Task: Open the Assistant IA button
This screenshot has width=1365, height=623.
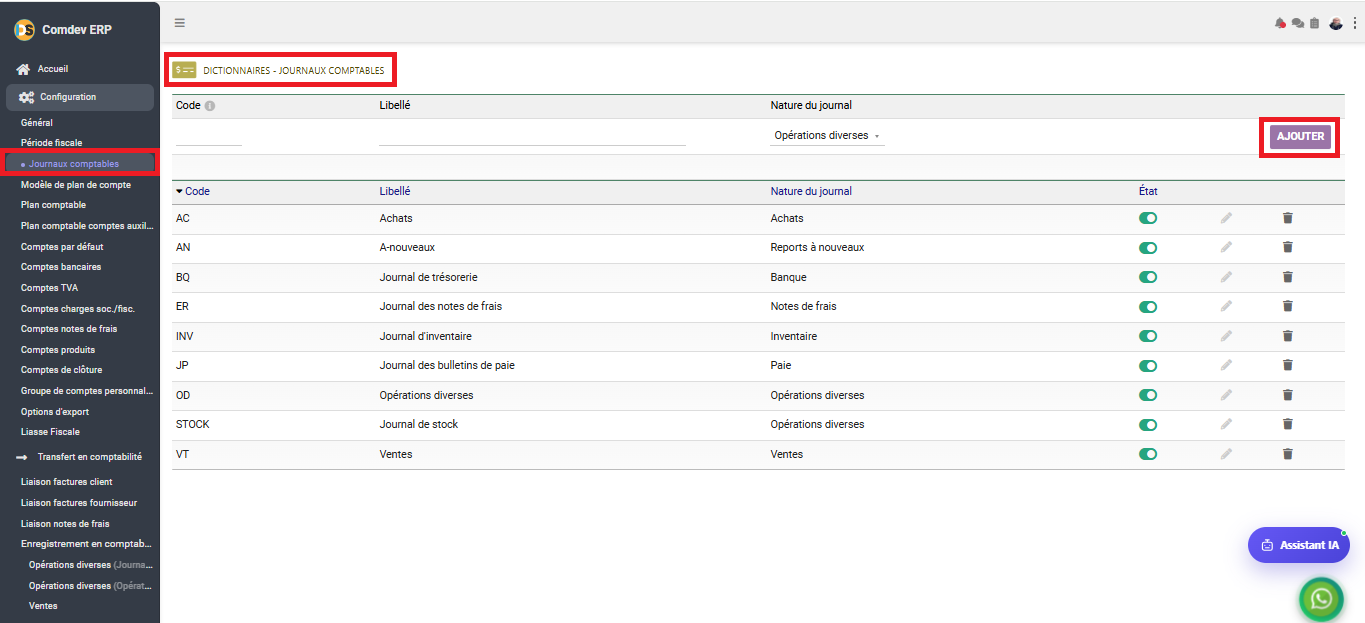Action: pyautogui.click(x=1299, y=545)
